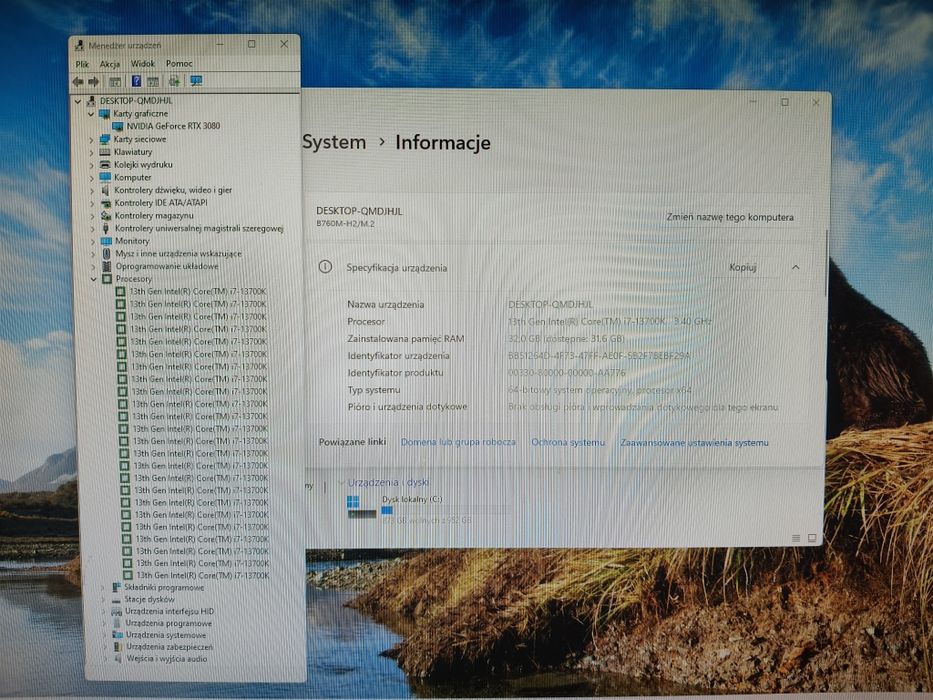The image size is (933, 700).
Task: Collapse the Procesory branch
Action: pos(93,279)
